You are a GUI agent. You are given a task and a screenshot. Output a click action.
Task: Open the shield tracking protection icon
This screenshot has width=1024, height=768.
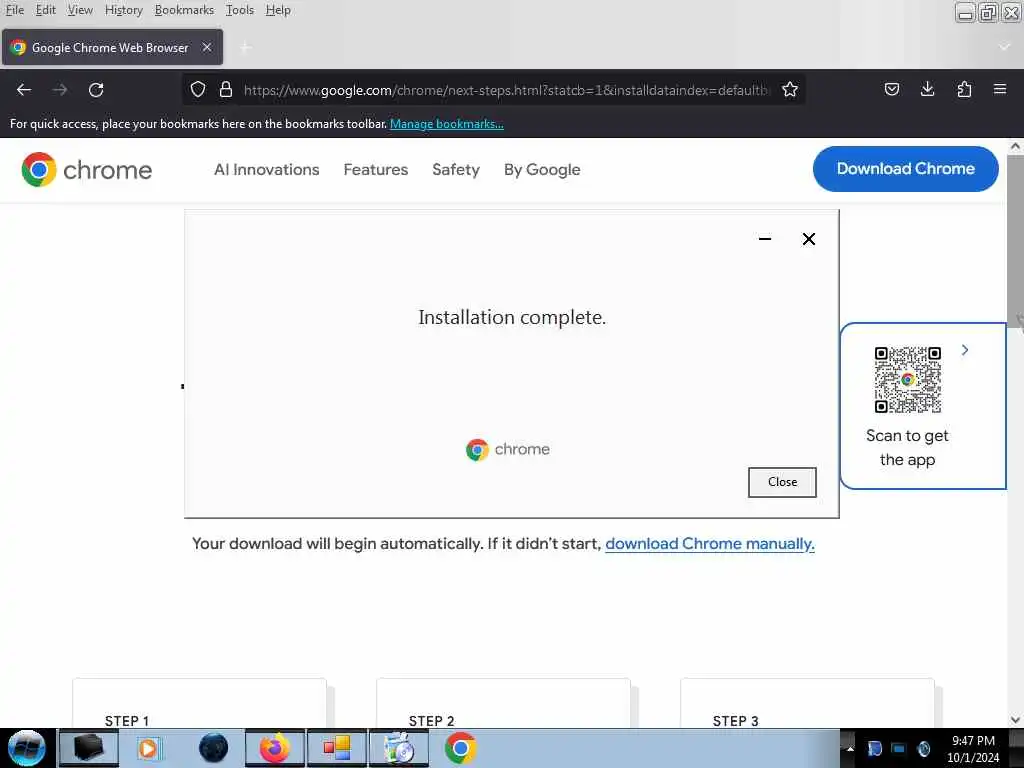198,89
